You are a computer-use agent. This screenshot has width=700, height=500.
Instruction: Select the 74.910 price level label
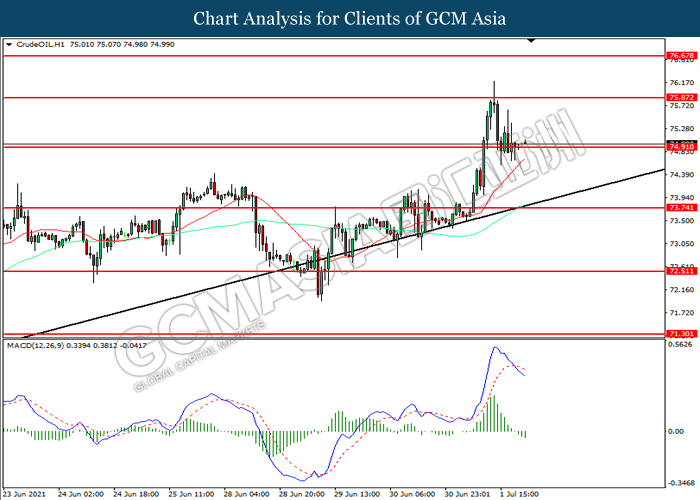(681, 146)
